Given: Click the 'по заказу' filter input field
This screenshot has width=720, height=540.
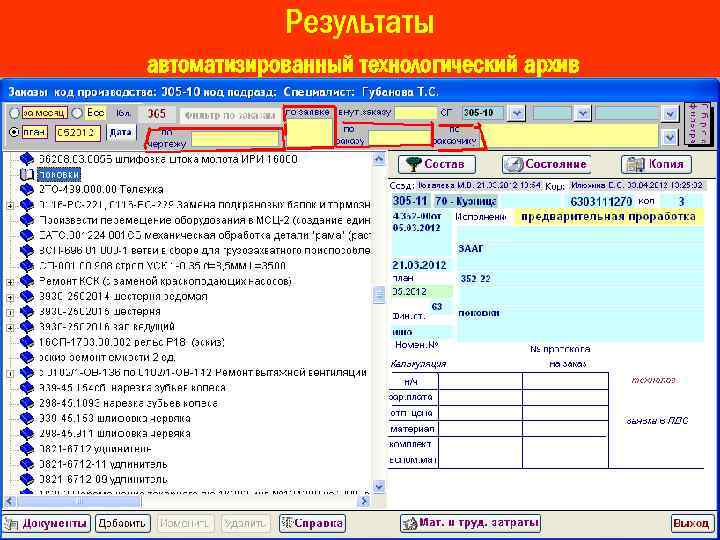Looking at the screenshot, I should (x=399, y=138).
